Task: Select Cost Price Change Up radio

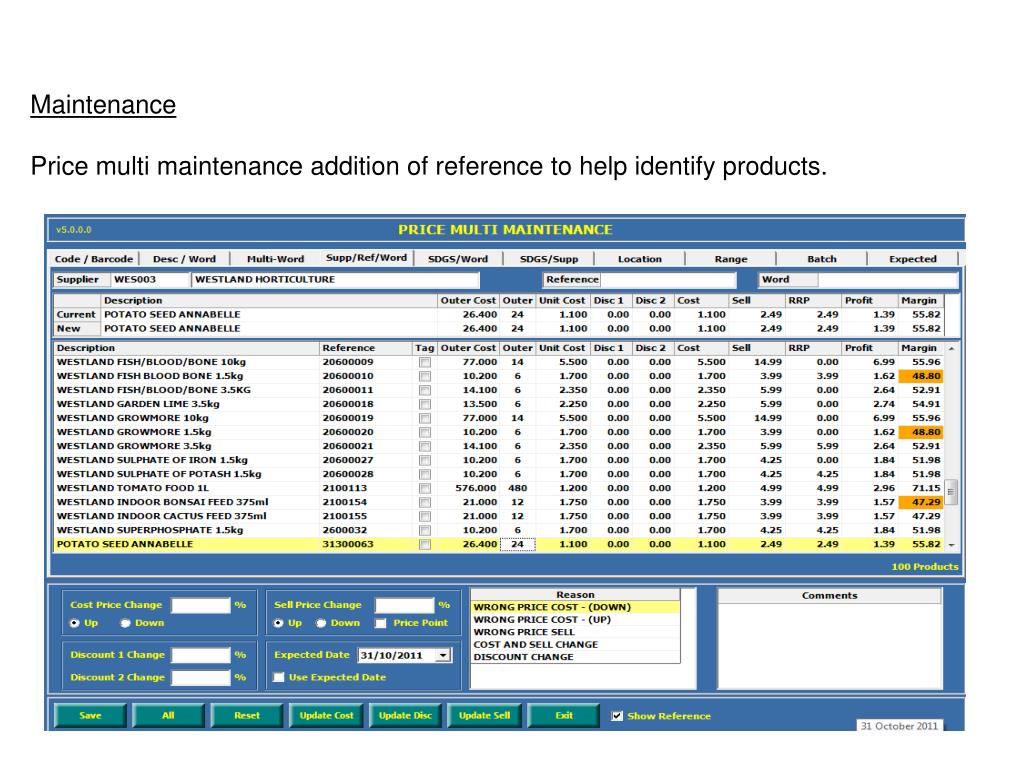Action: (x=75, y=623)
